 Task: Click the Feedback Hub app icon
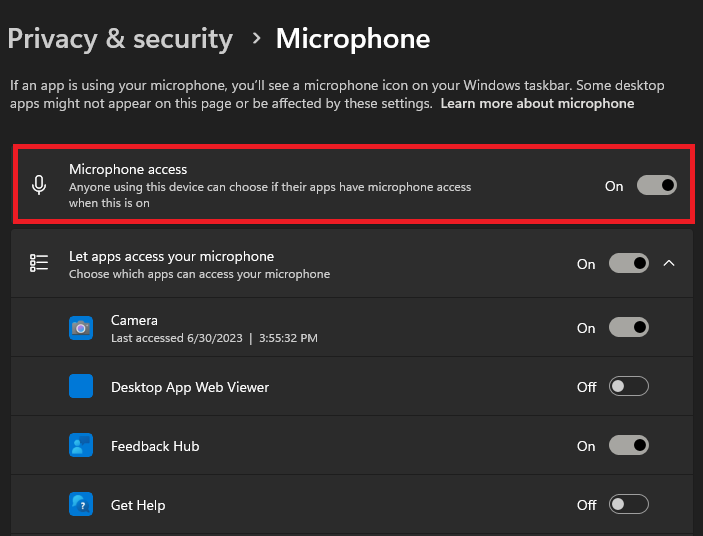(81, 446)
